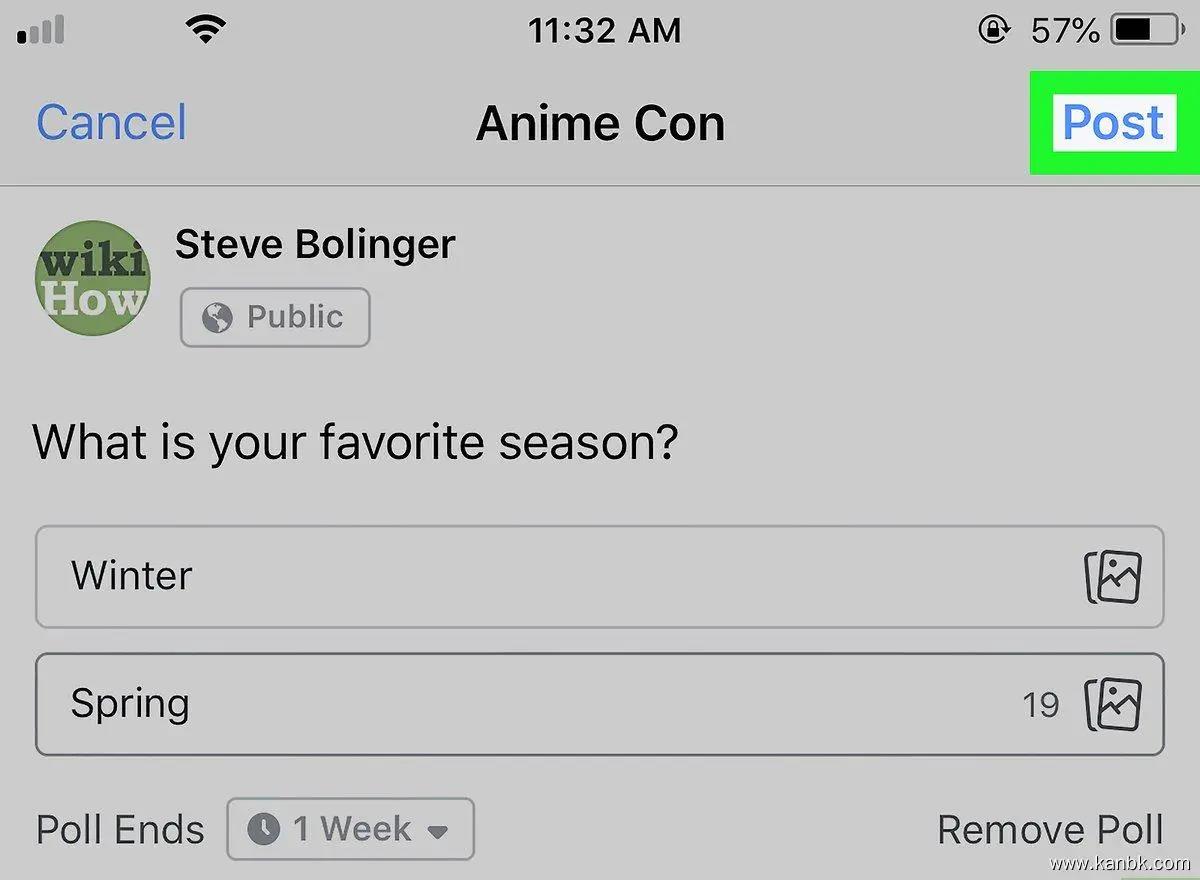Viewport: 1200px width, 880px height.
Task: Tap the add photo icon for Spring
Action: pyautogui.click(x=1113, y=705)
